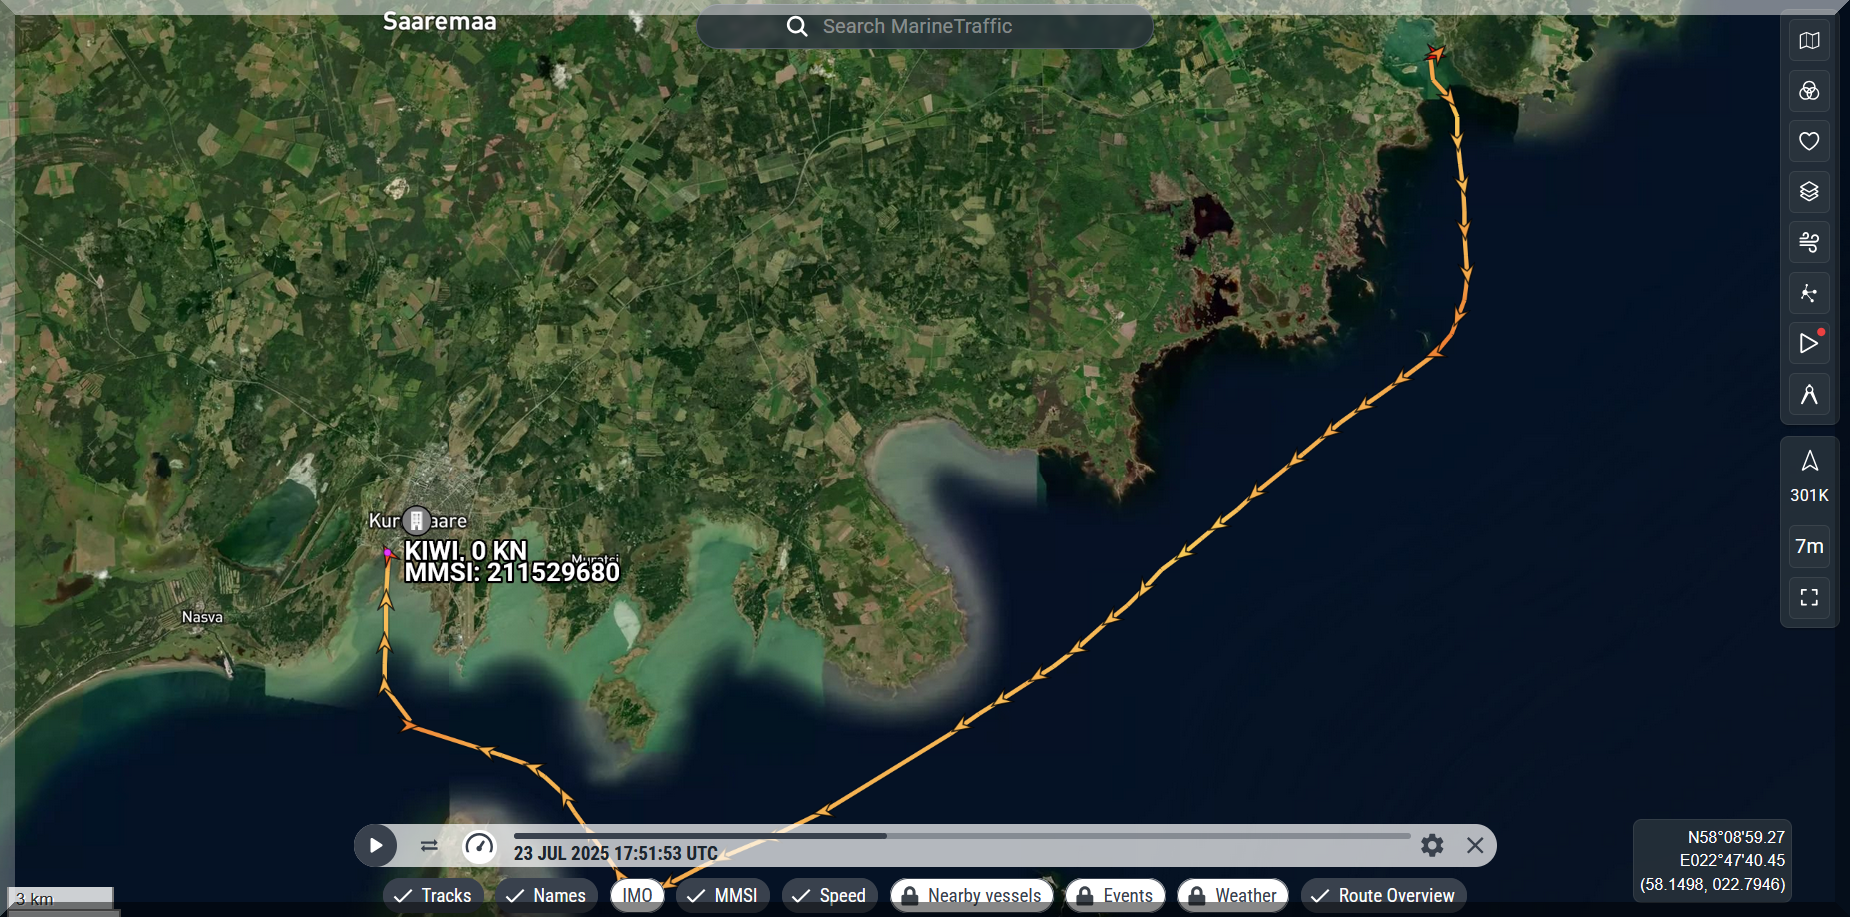
Task: Click the red-dot play icon in sidebar
Action: 1809,344
